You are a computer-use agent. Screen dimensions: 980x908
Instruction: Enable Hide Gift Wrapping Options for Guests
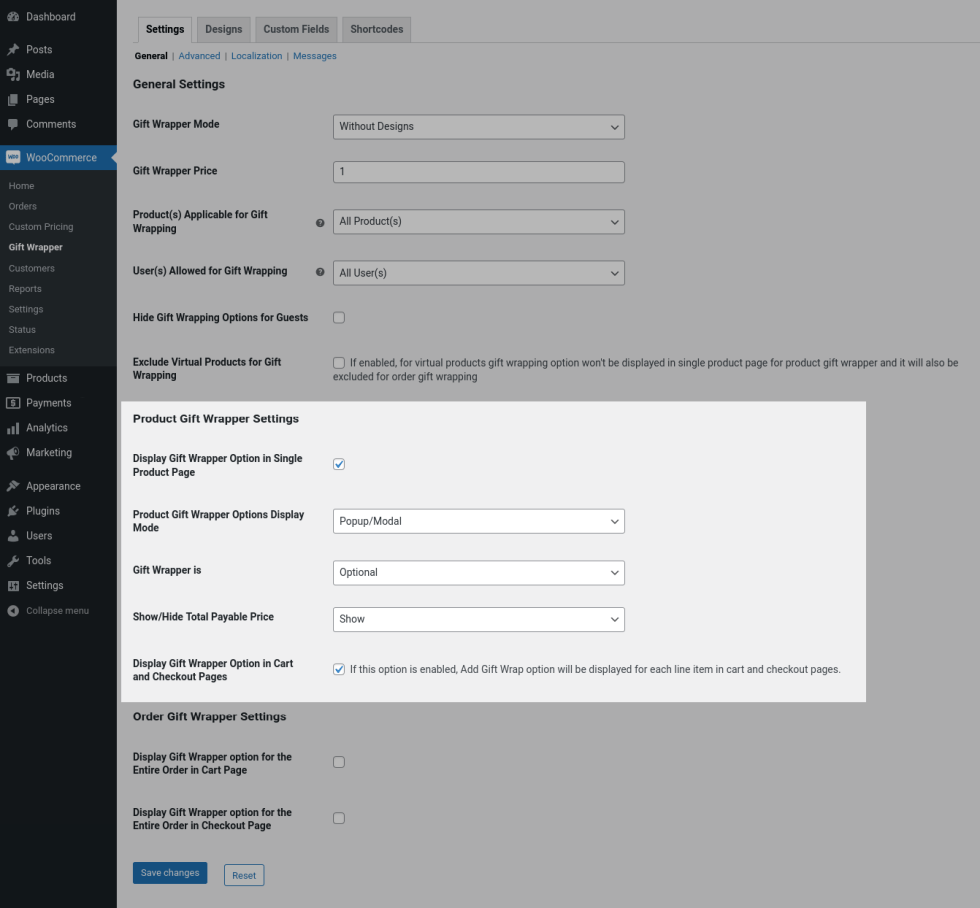pyautogui.click(x=339, y=318)
